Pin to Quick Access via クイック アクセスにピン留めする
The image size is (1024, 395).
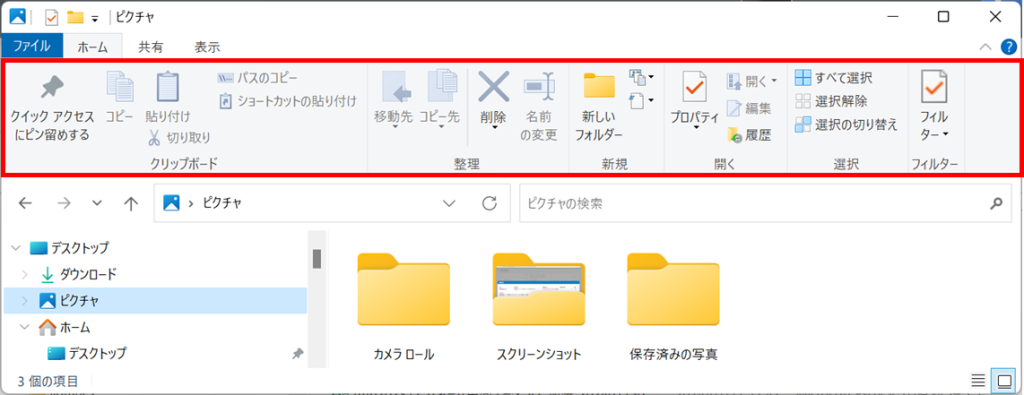52,108
